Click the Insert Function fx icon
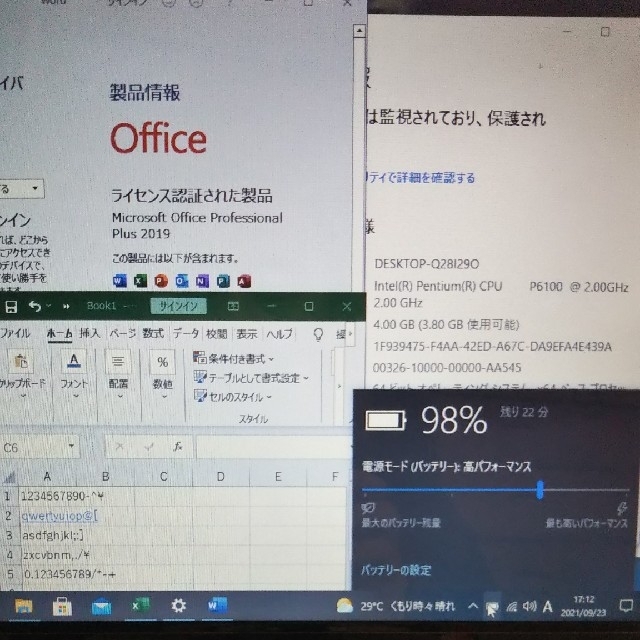The image size is (640, 640). [178, 447]
